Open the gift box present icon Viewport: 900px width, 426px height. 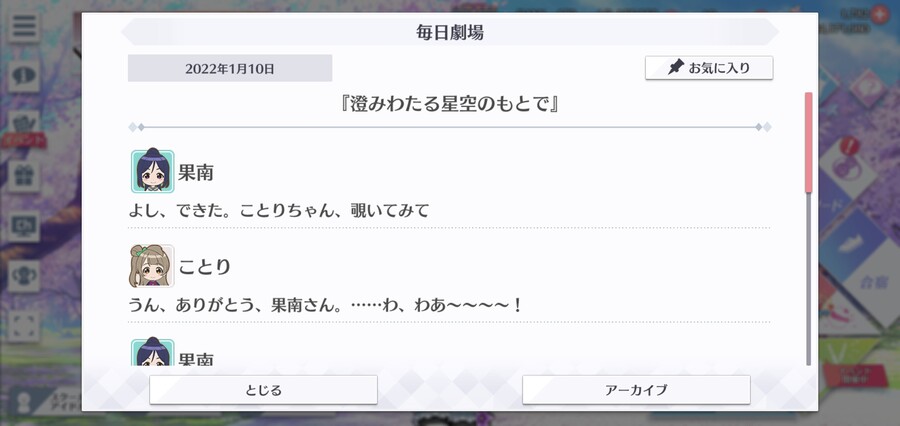24,176
